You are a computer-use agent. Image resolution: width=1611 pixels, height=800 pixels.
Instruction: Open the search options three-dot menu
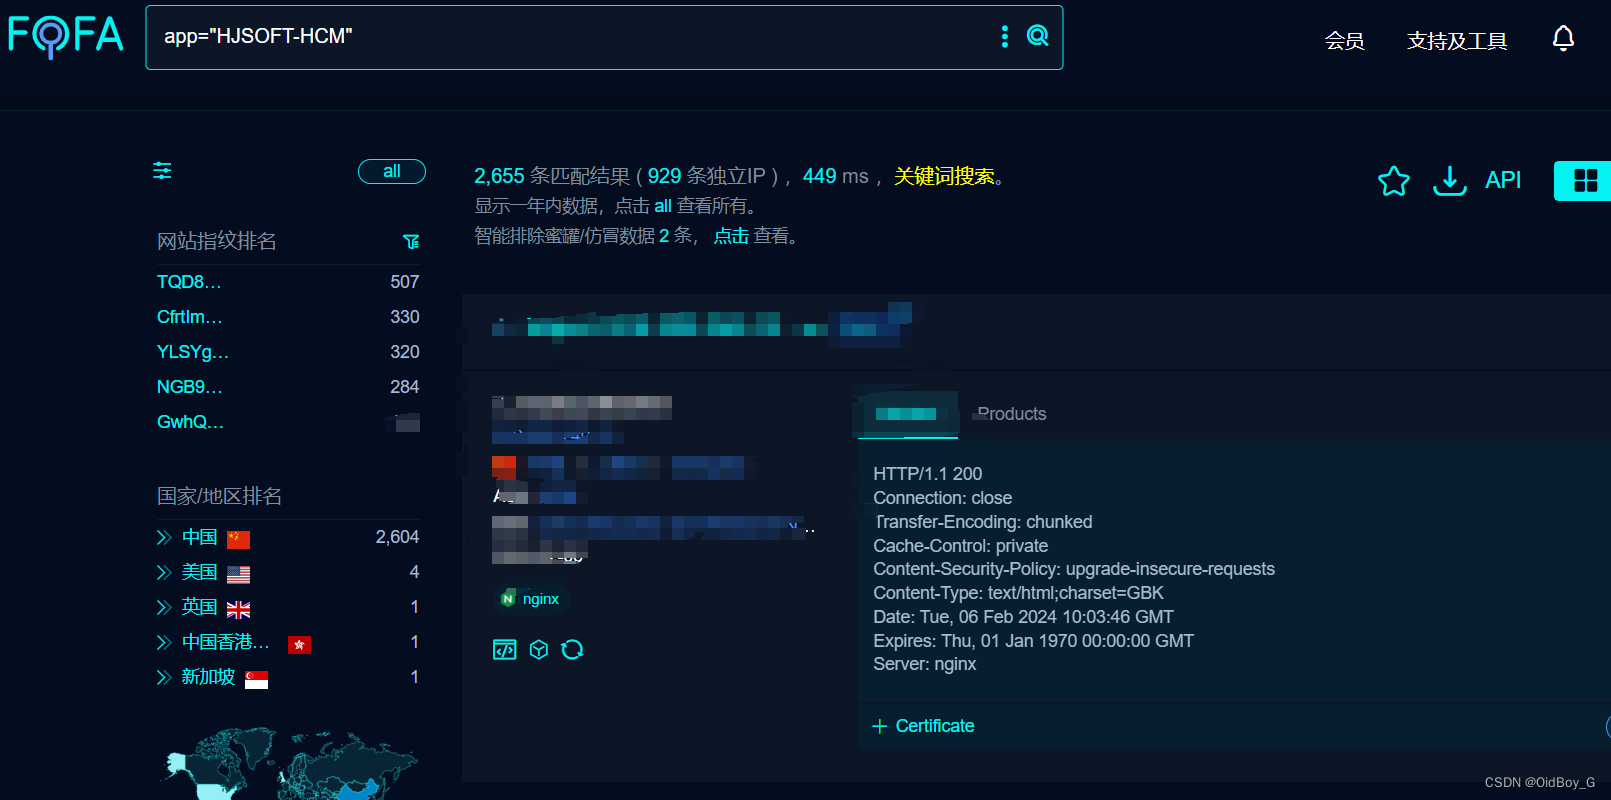click(1004, 37)
